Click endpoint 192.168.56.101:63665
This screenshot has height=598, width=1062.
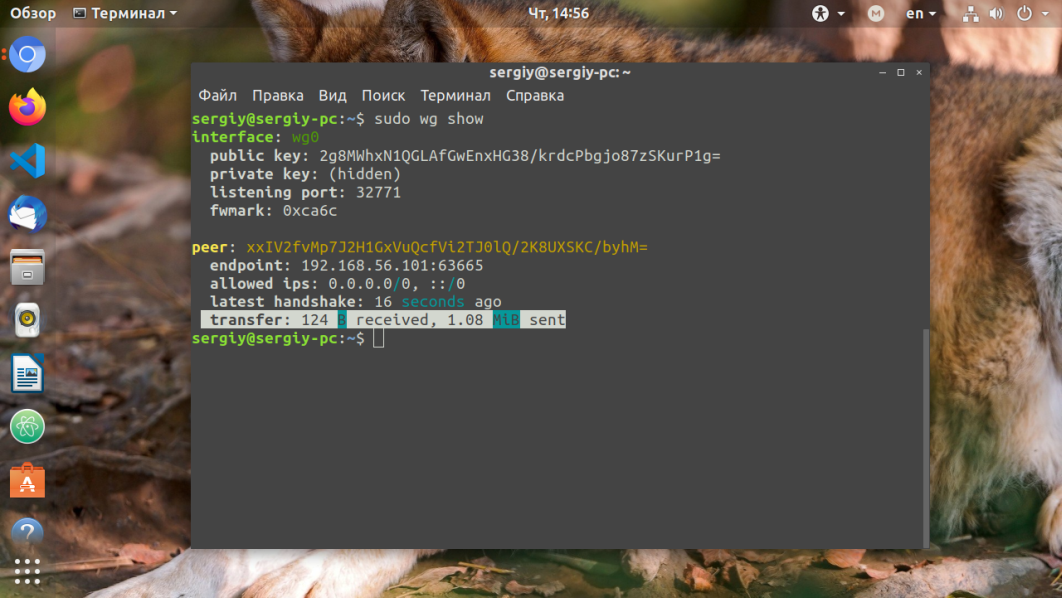(392, 265)
